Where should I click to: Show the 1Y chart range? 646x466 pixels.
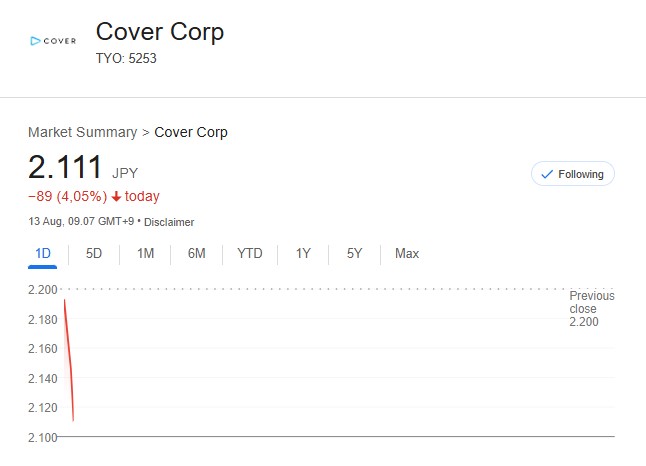coord(303,253)
